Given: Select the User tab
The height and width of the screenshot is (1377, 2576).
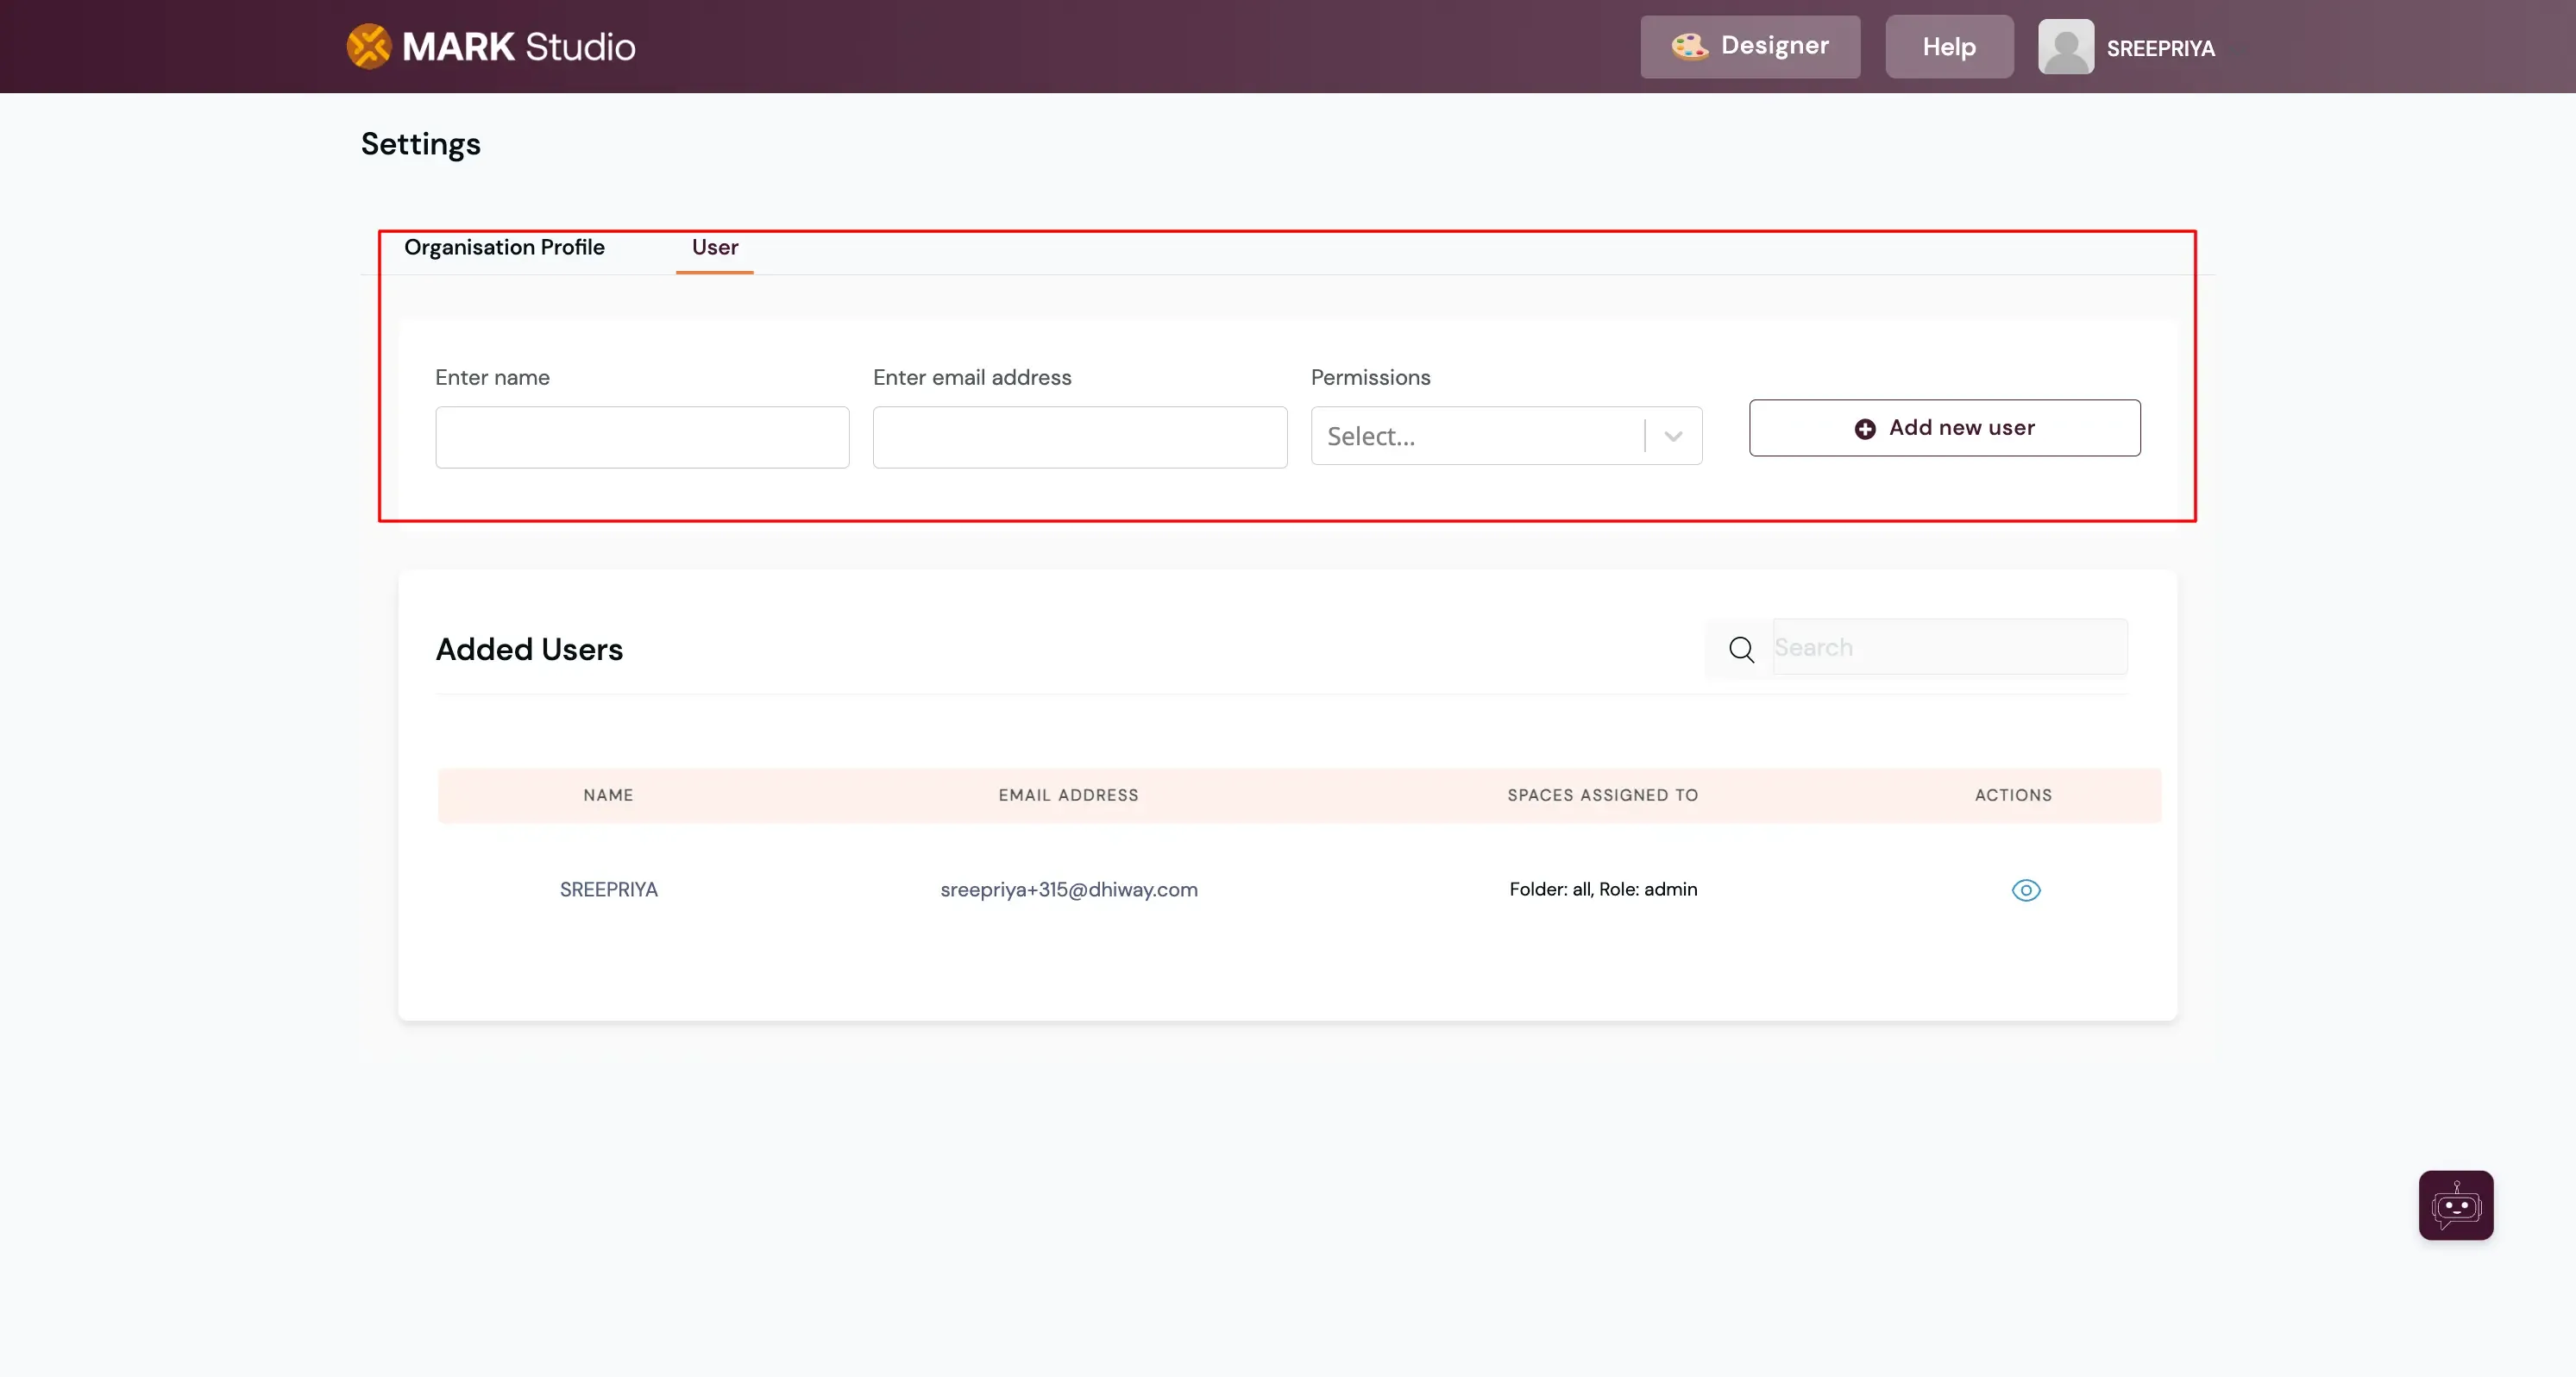Looking at the screenshot, I should pos(714,247).
